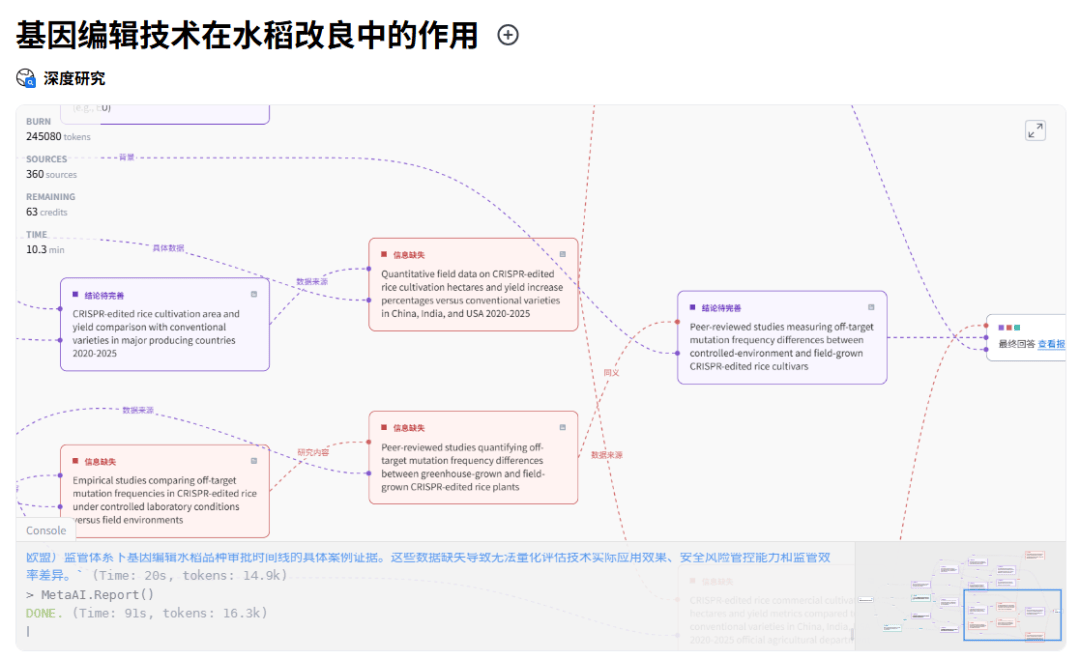Open note icon on 'Empirical studies comparing' node
Image resolution: width=1080 pixels, height=659 pixels.
pos(254,461)
